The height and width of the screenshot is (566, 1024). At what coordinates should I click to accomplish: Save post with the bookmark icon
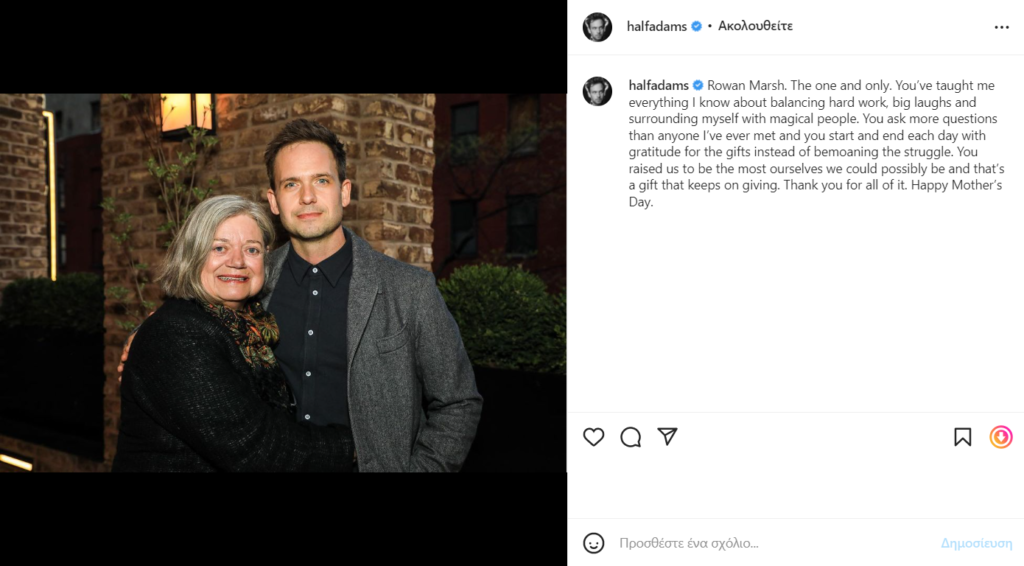click(963, 437)
